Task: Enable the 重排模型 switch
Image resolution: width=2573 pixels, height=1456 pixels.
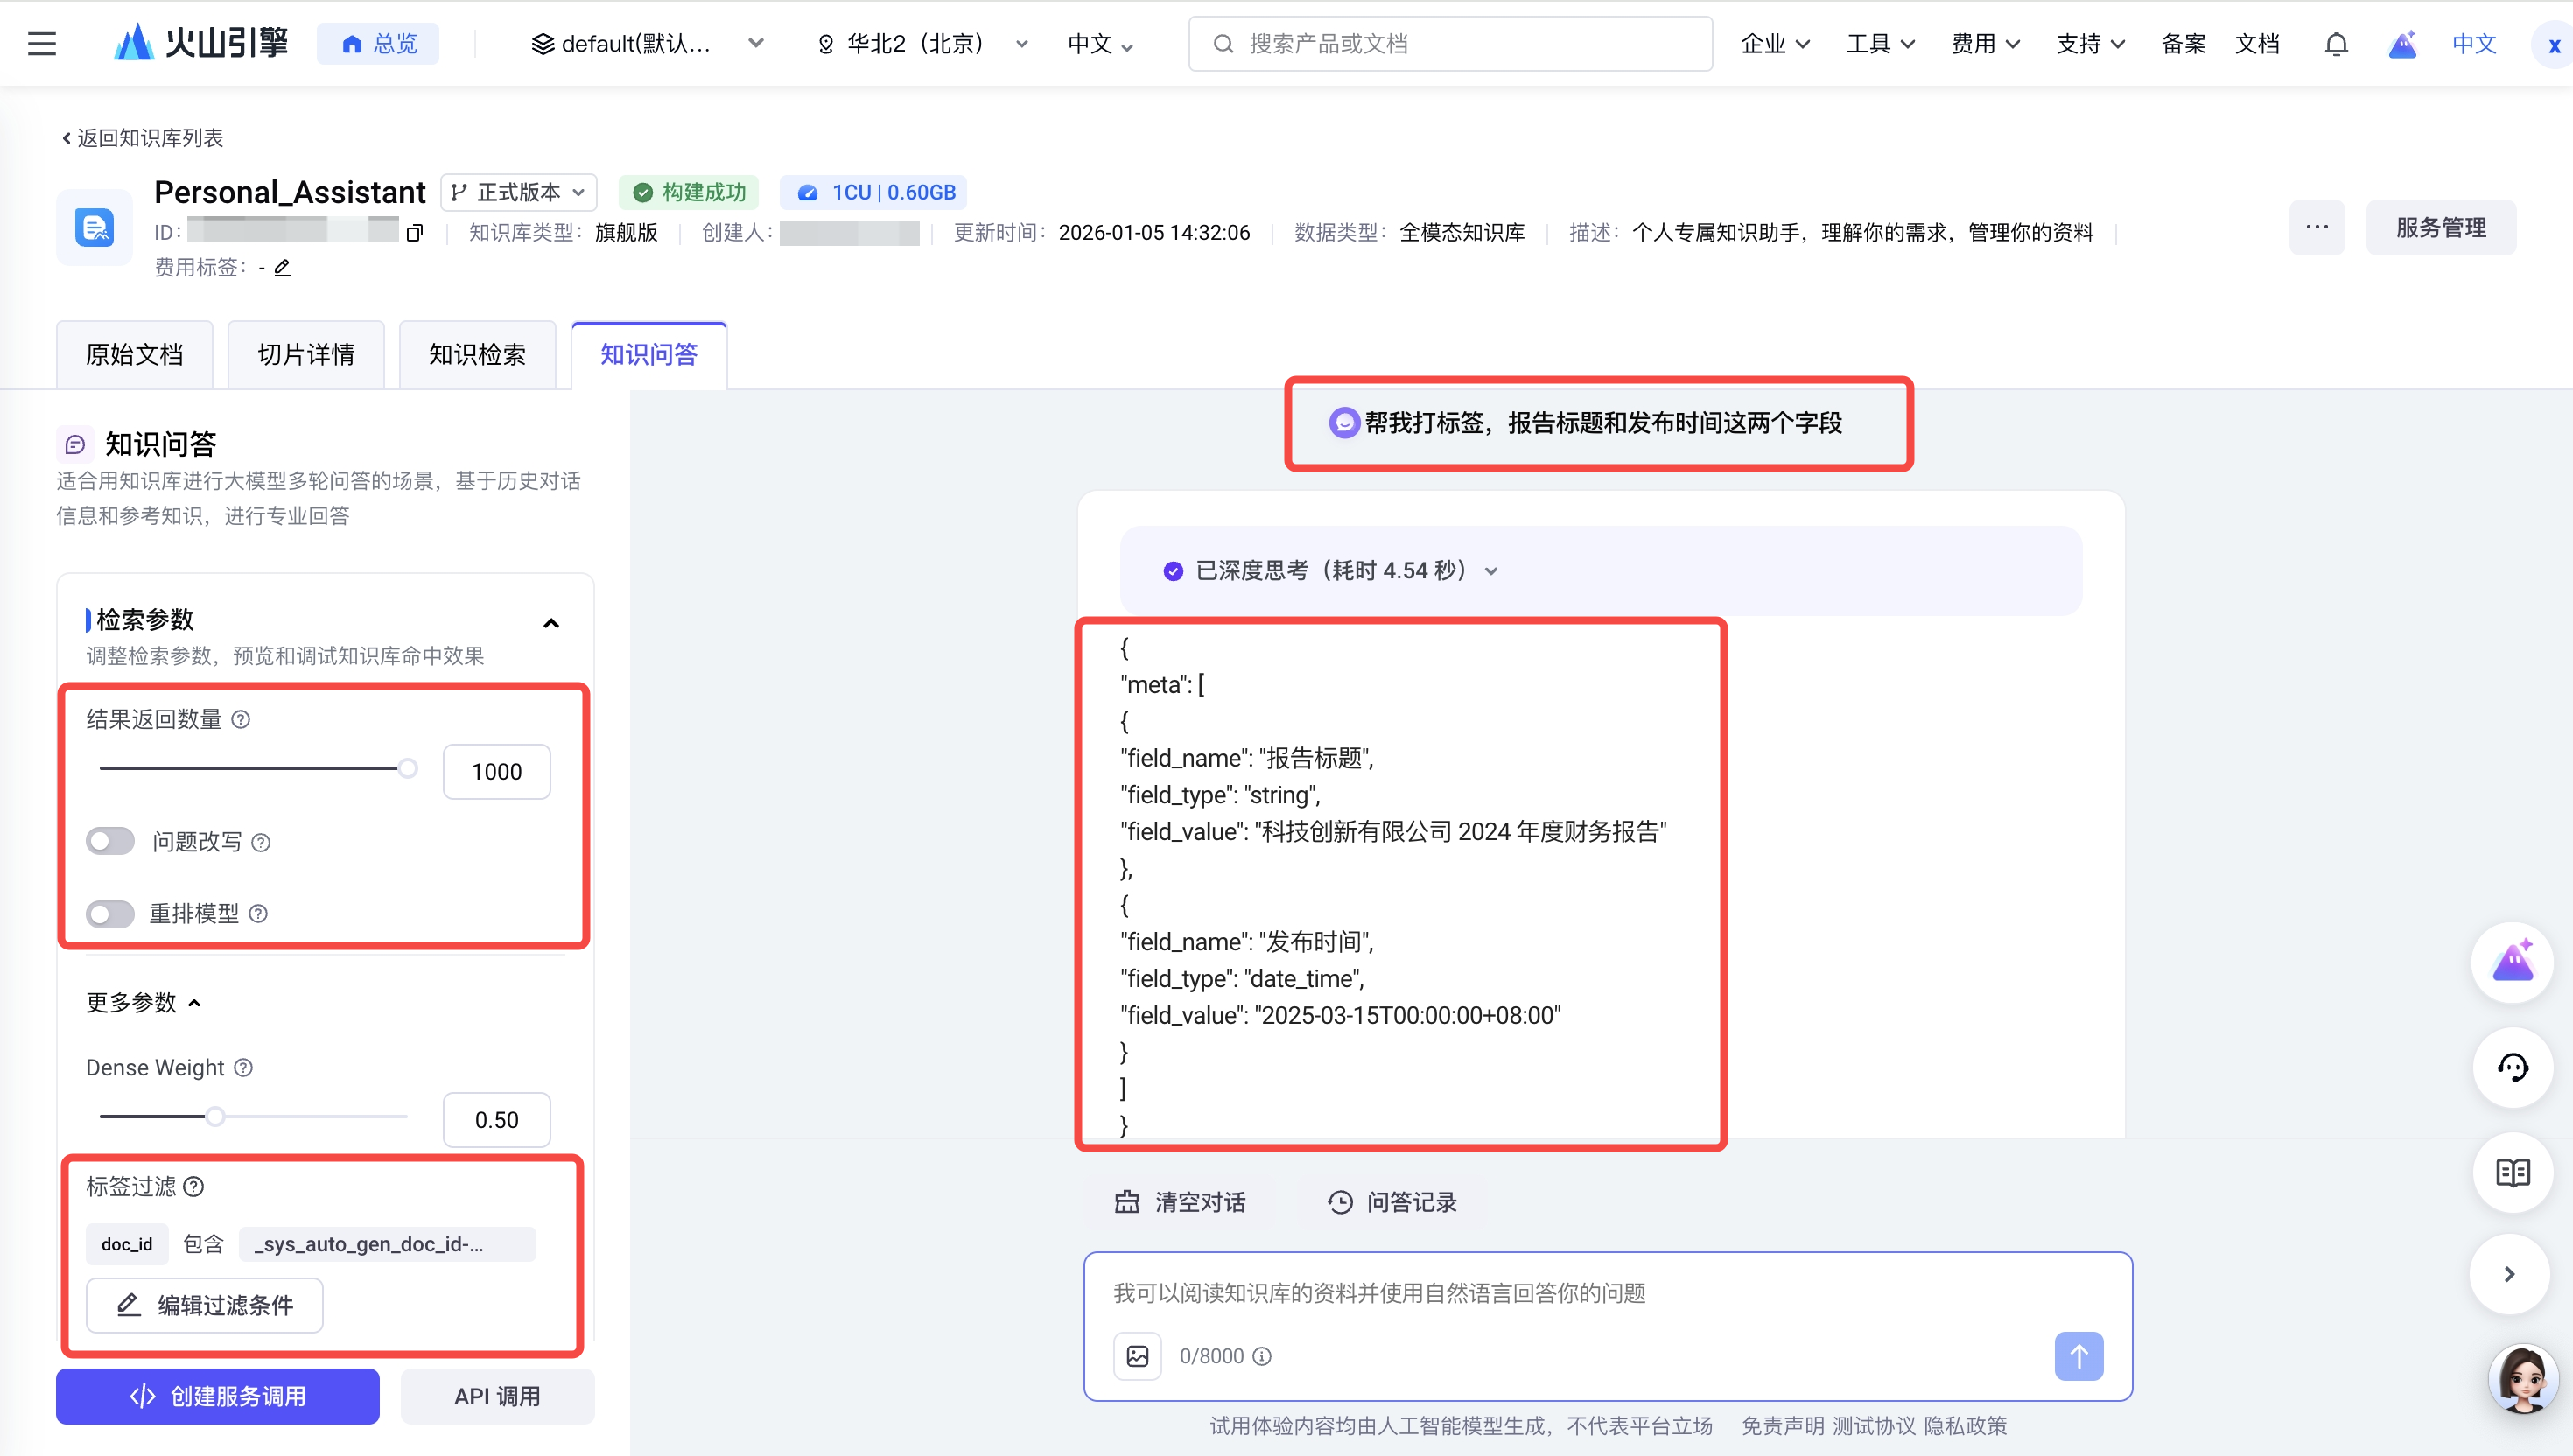Action: tap(111, 913)
